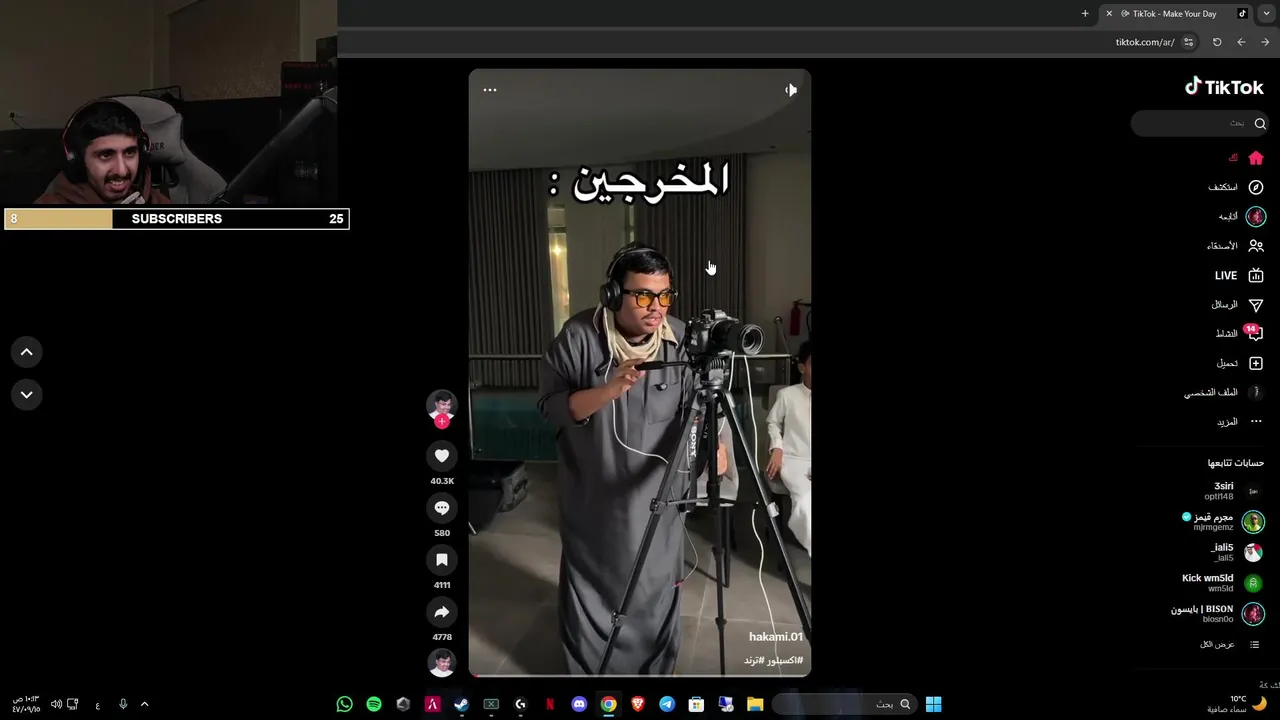Open Netflix from the taskbar
This screenshot has height=720, width=1280.
(x=549, y=704)
